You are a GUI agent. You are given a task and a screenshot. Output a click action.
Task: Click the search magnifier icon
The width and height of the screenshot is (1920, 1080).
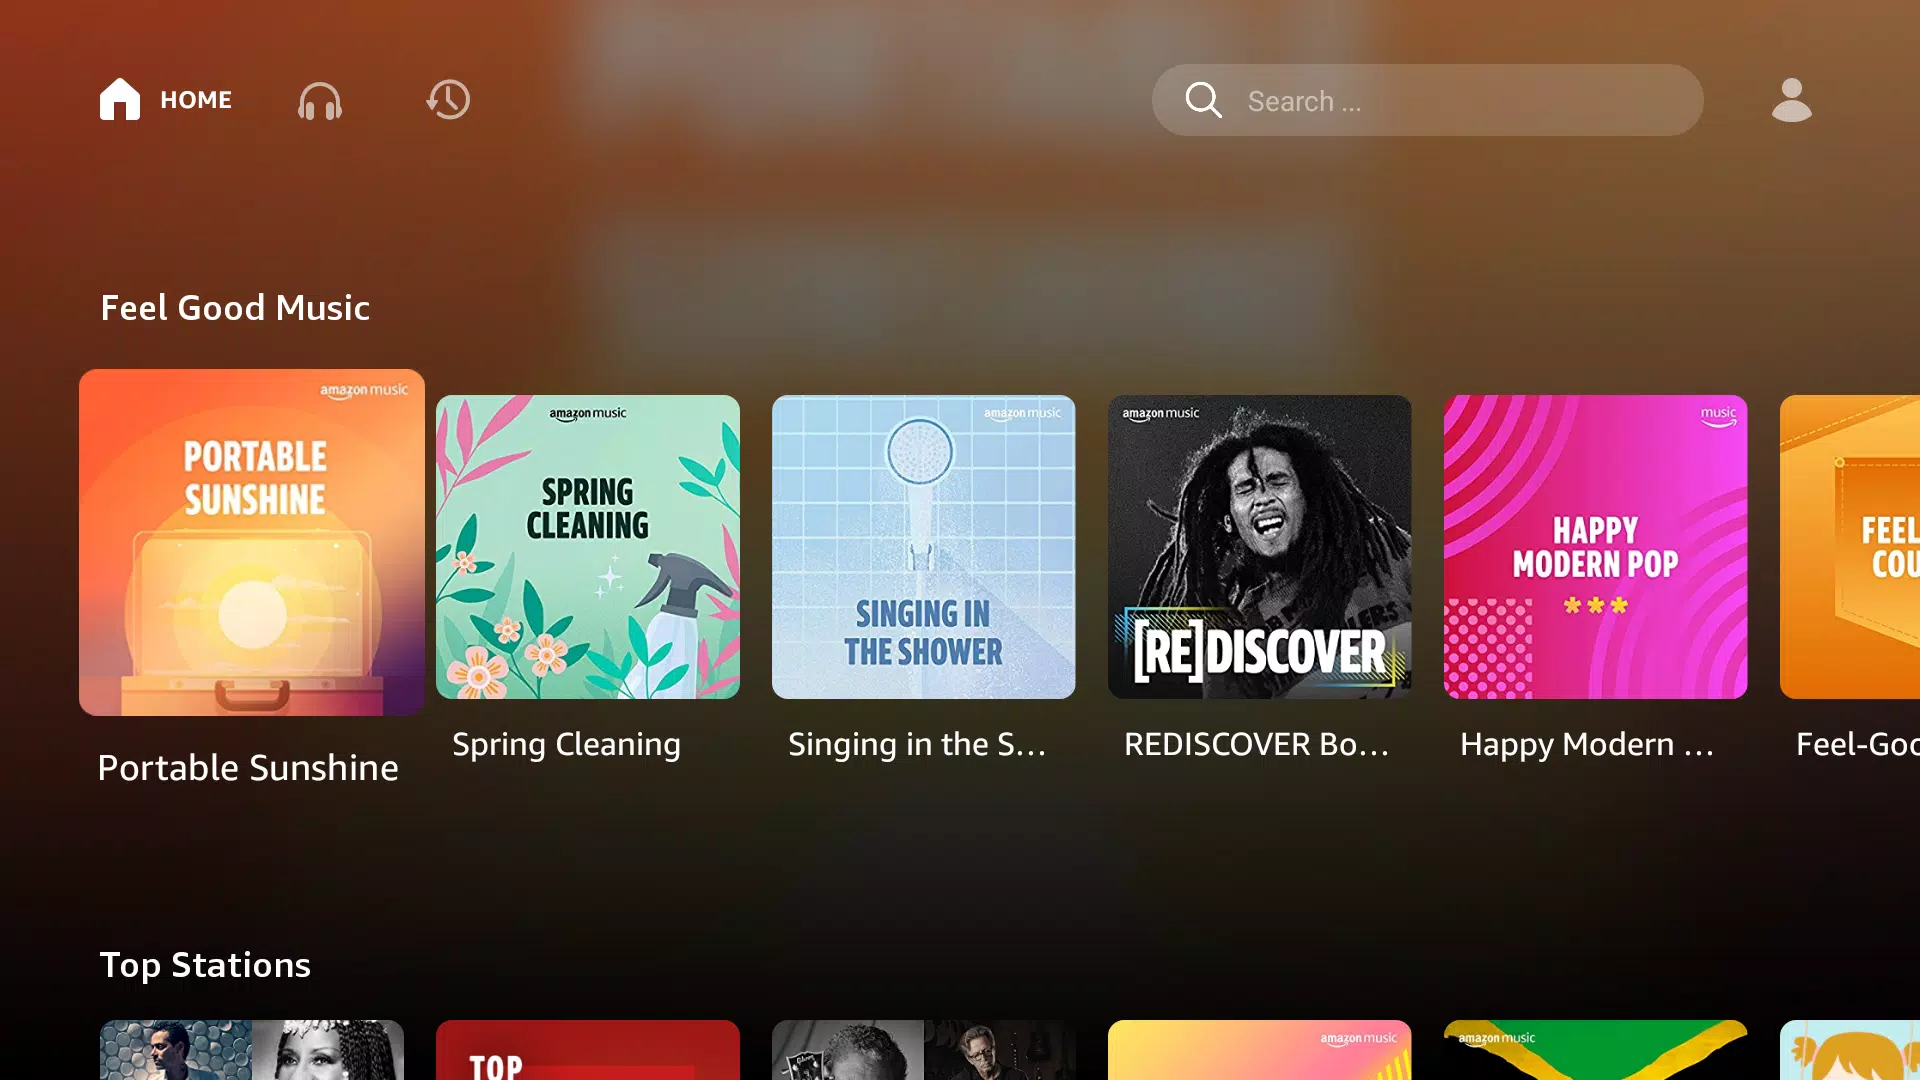point(1203,100)
